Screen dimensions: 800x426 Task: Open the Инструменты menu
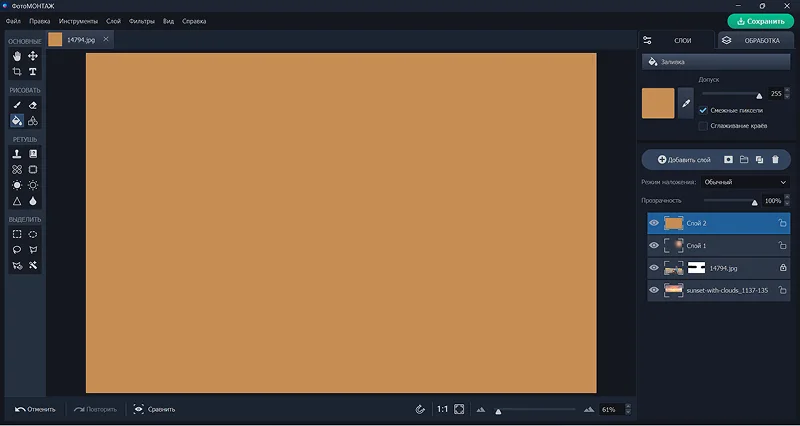coord(78,21)
